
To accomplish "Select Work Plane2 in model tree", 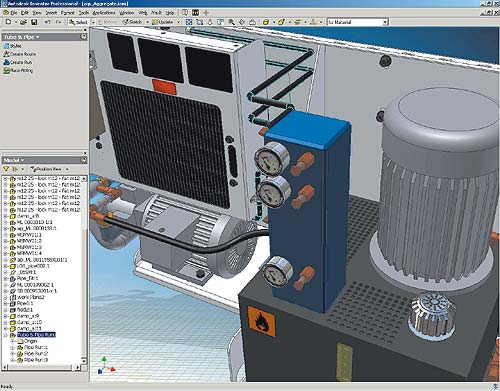I will [30, 297].
